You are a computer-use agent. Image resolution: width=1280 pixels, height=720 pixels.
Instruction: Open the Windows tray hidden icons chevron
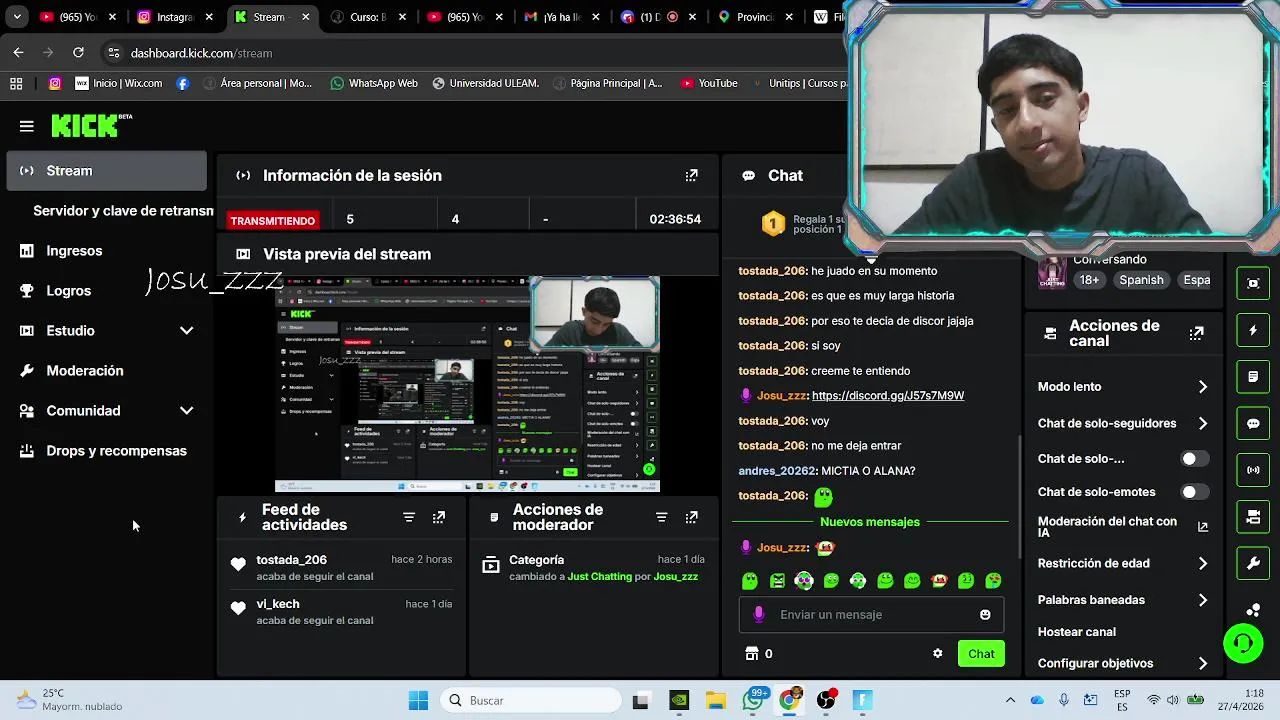point(1010,700)
